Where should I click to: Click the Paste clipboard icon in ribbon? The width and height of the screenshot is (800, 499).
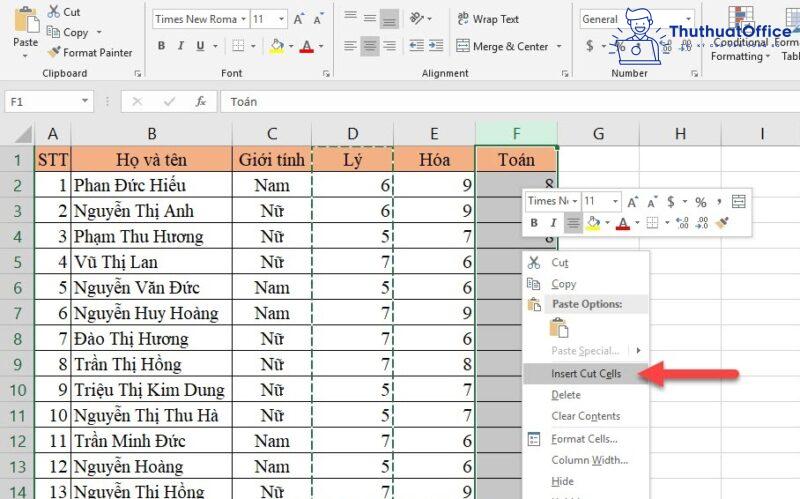pos(26,20)
